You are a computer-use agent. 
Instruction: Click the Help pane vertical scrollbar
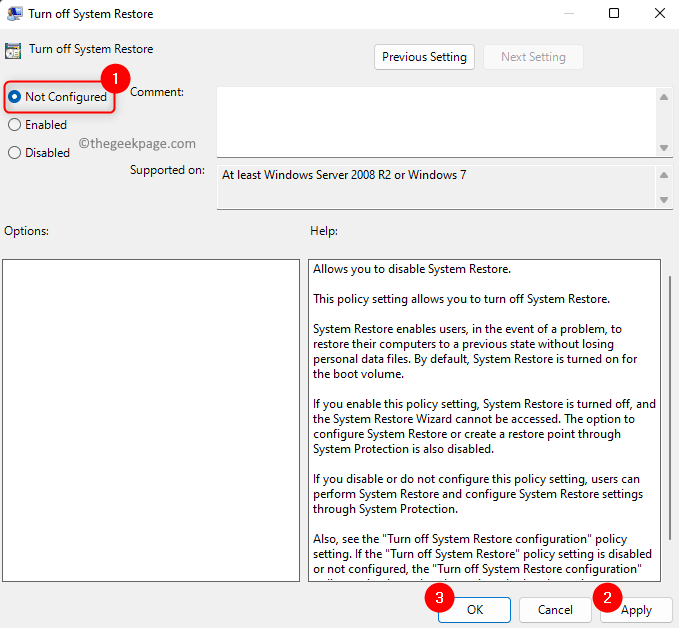670,408
